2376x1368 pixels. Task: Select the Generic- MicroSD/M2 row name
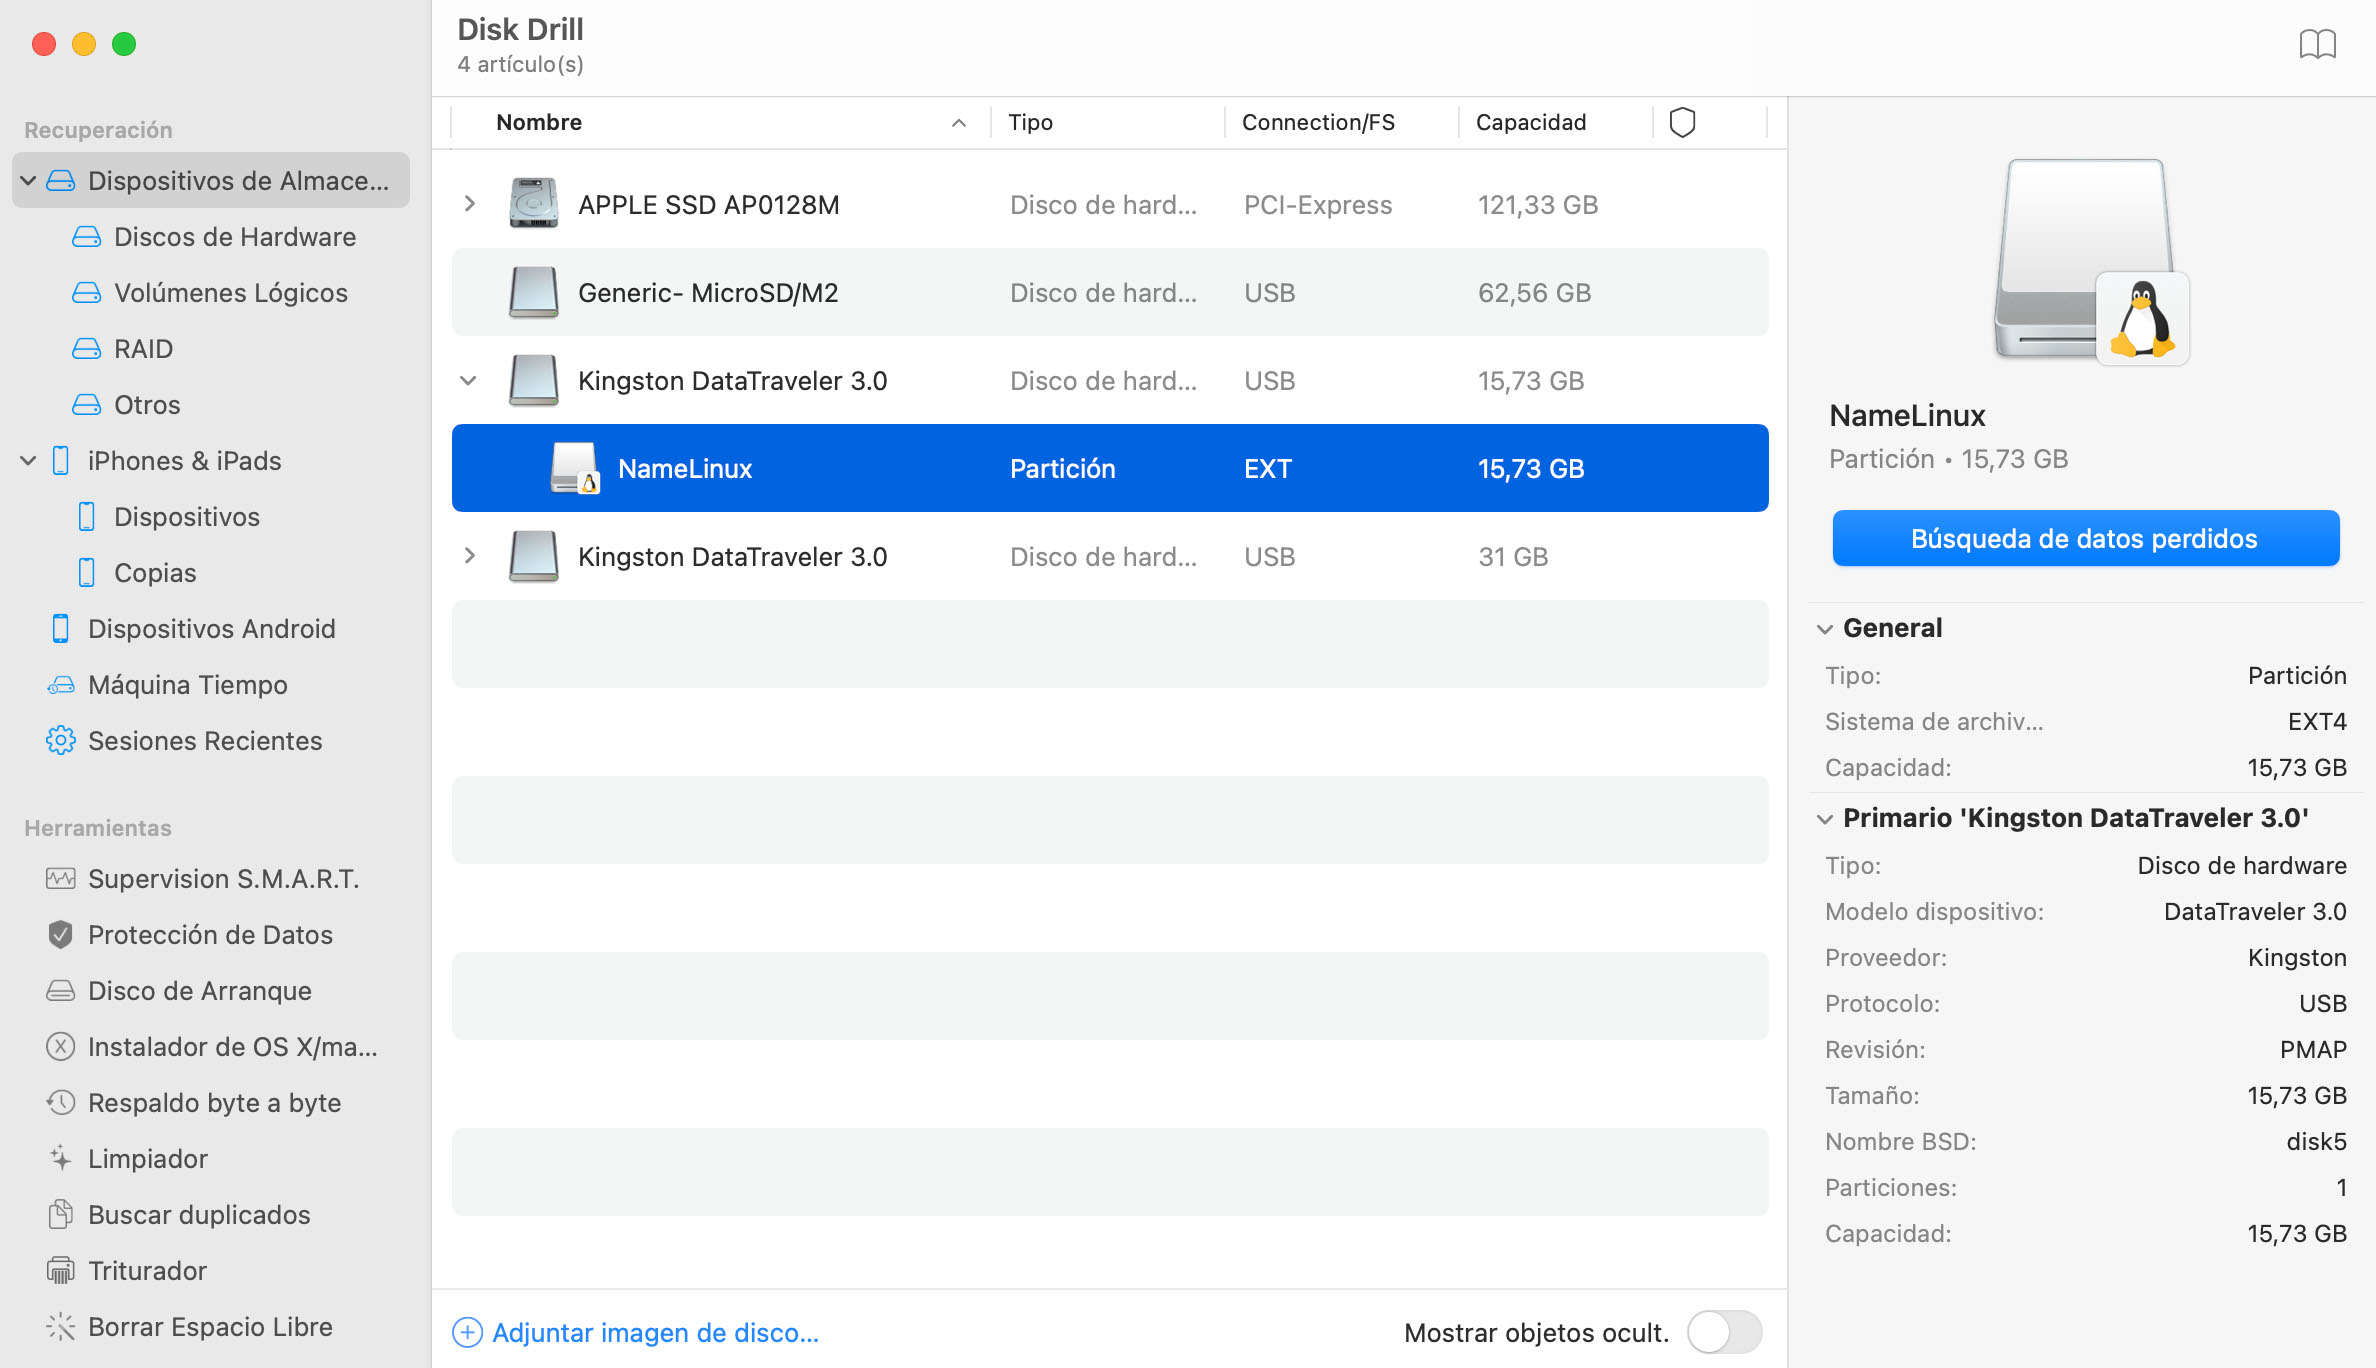click(708, 292)
